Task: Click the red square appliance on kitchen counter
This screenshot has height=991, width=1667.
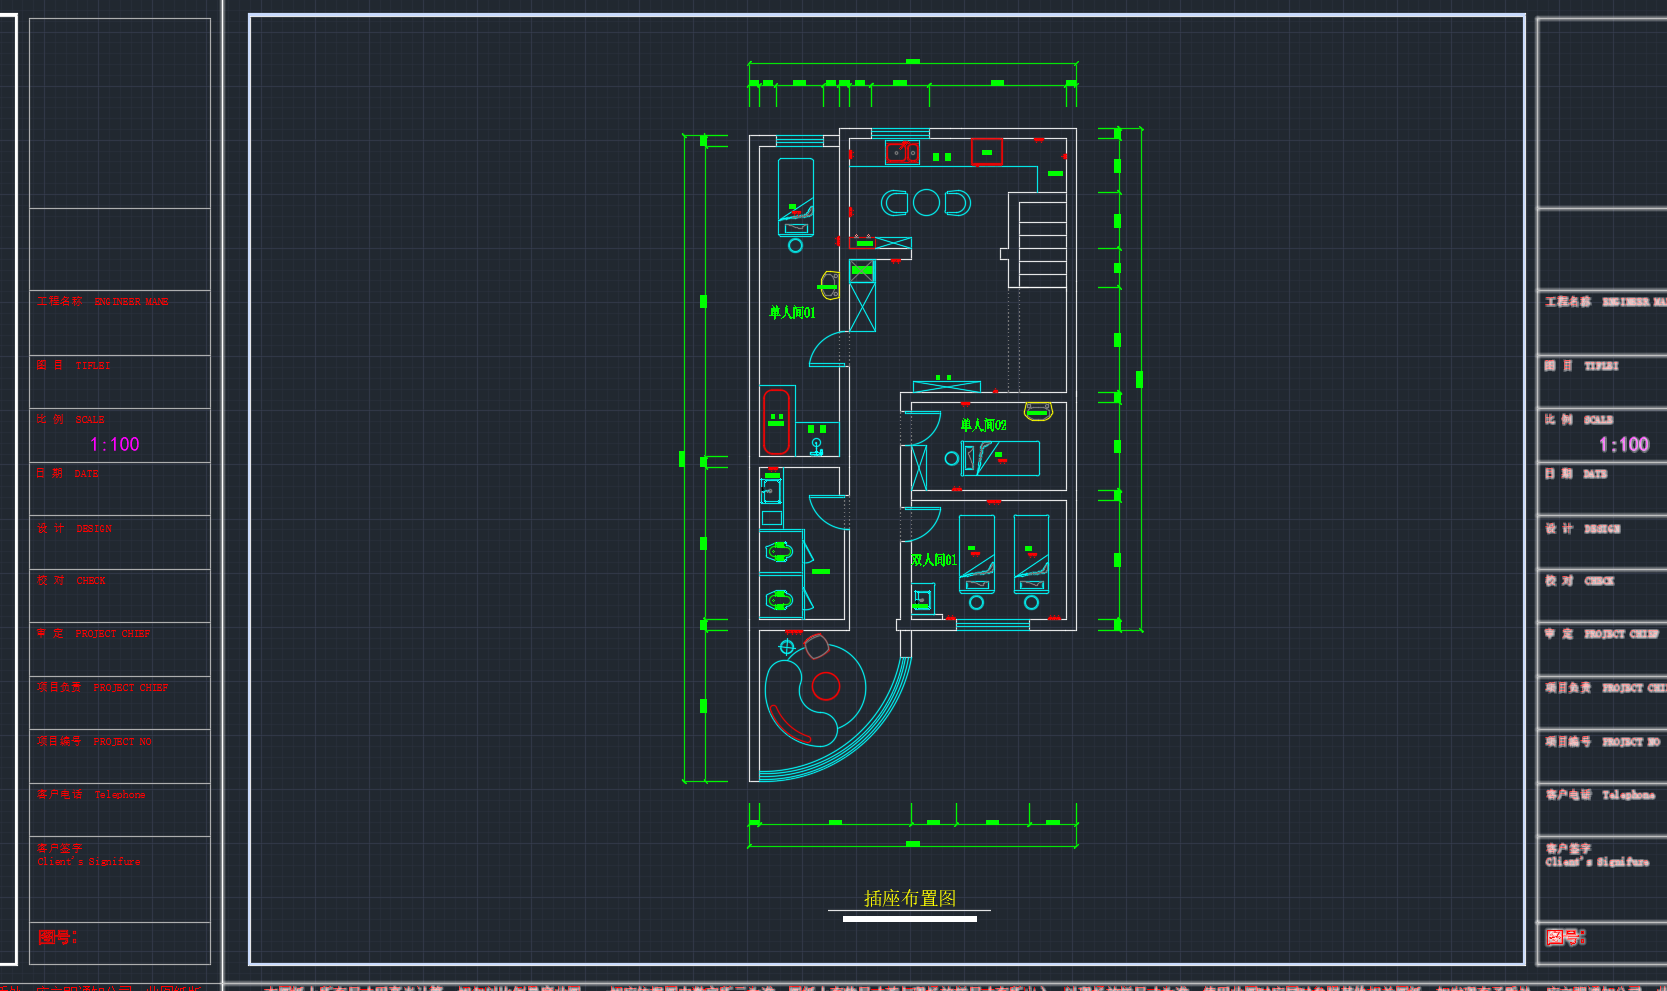Action: pos(986,151)
